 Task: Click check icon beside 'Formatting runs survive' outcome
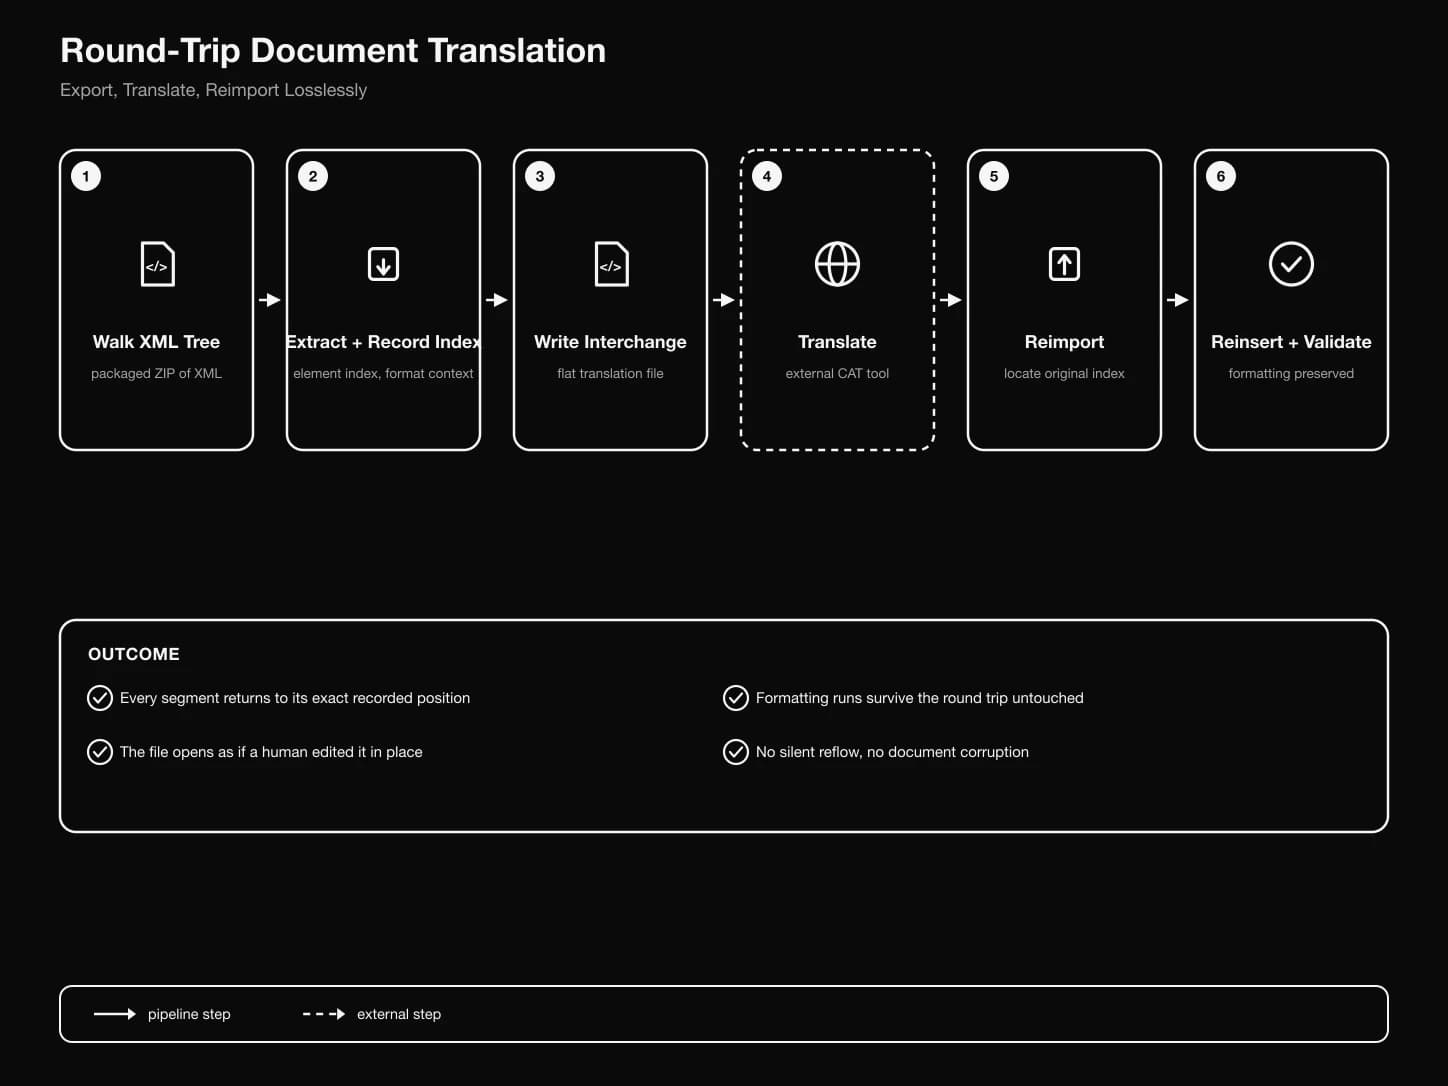pos(736,698)
